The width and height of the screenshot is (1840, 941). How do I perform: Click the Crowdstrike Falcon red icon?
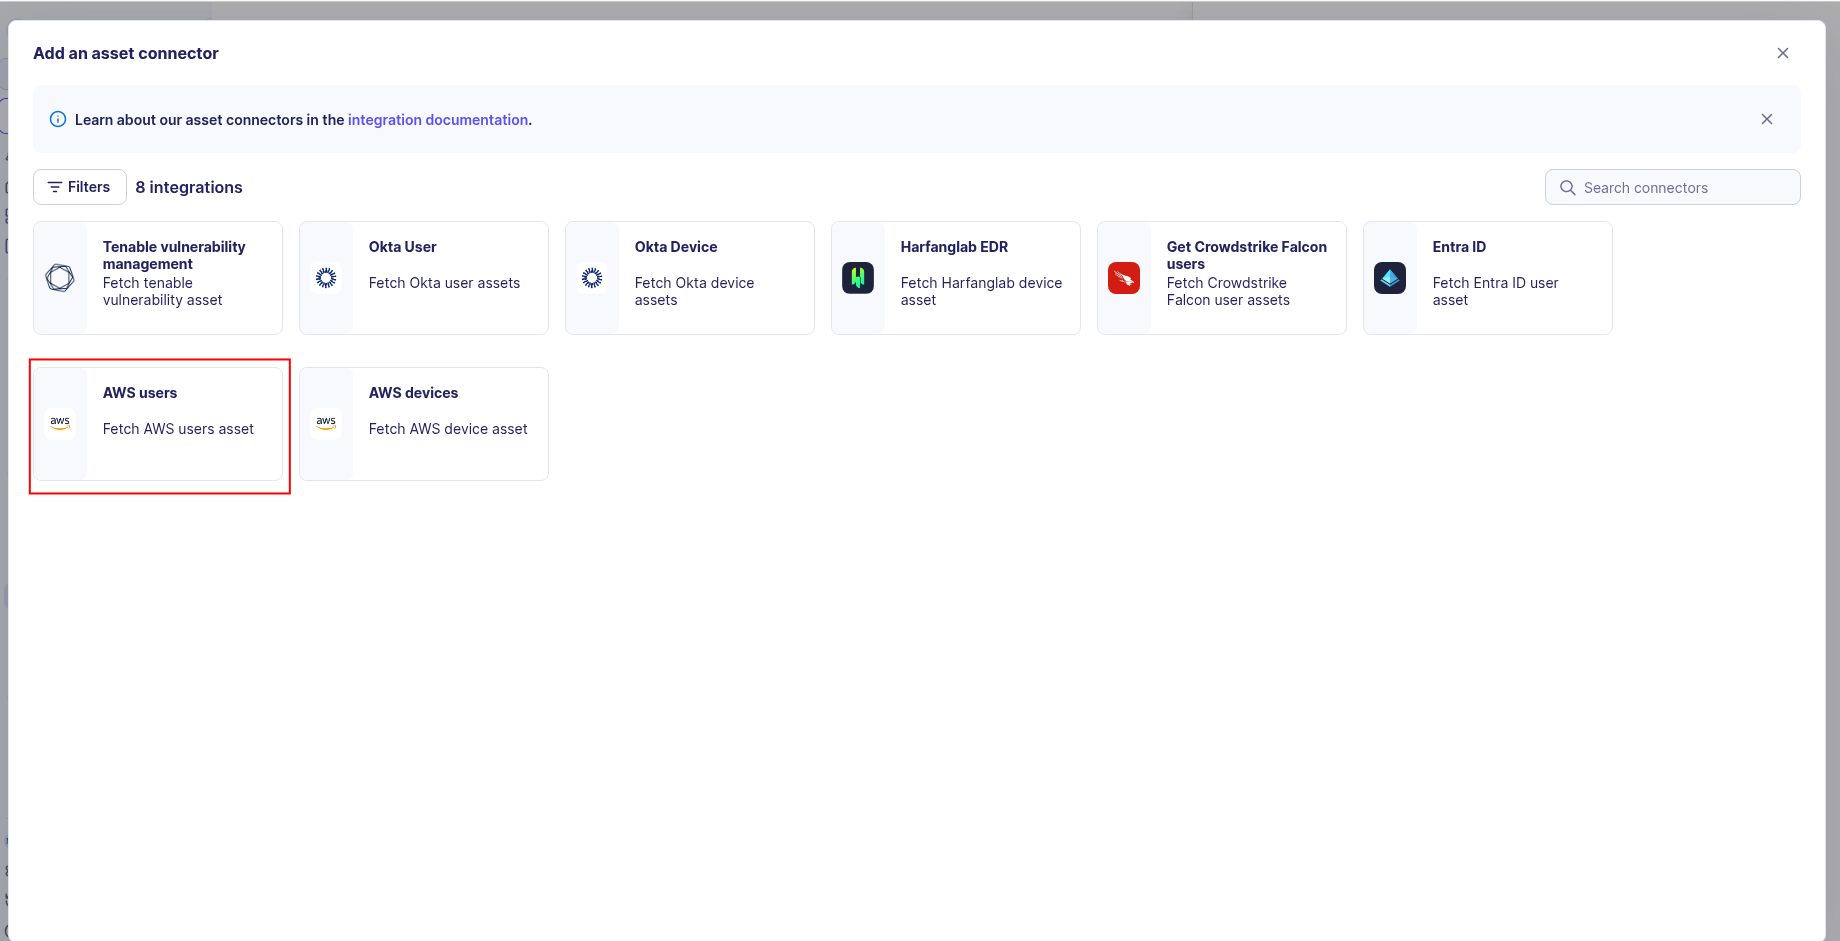pyautogui.click(x=1124, y=278)
